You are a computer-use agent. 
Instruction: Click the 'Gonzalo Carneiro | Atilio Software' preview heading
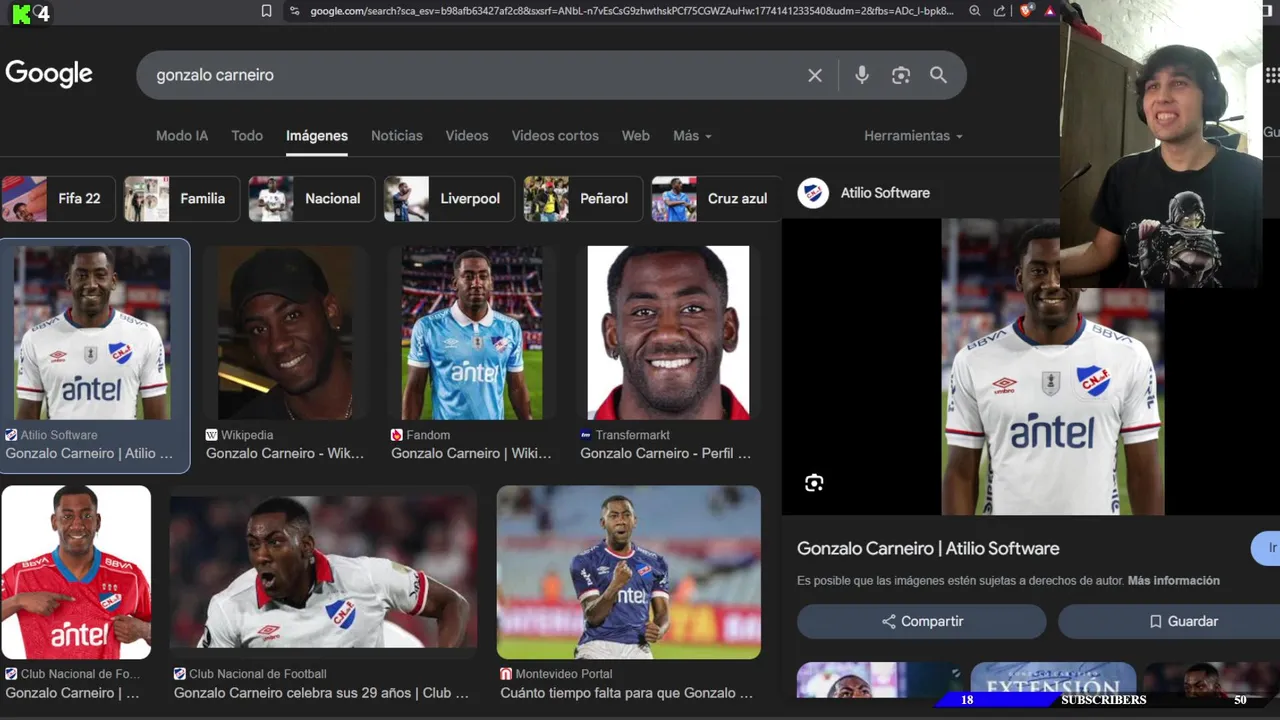(928, 548)
